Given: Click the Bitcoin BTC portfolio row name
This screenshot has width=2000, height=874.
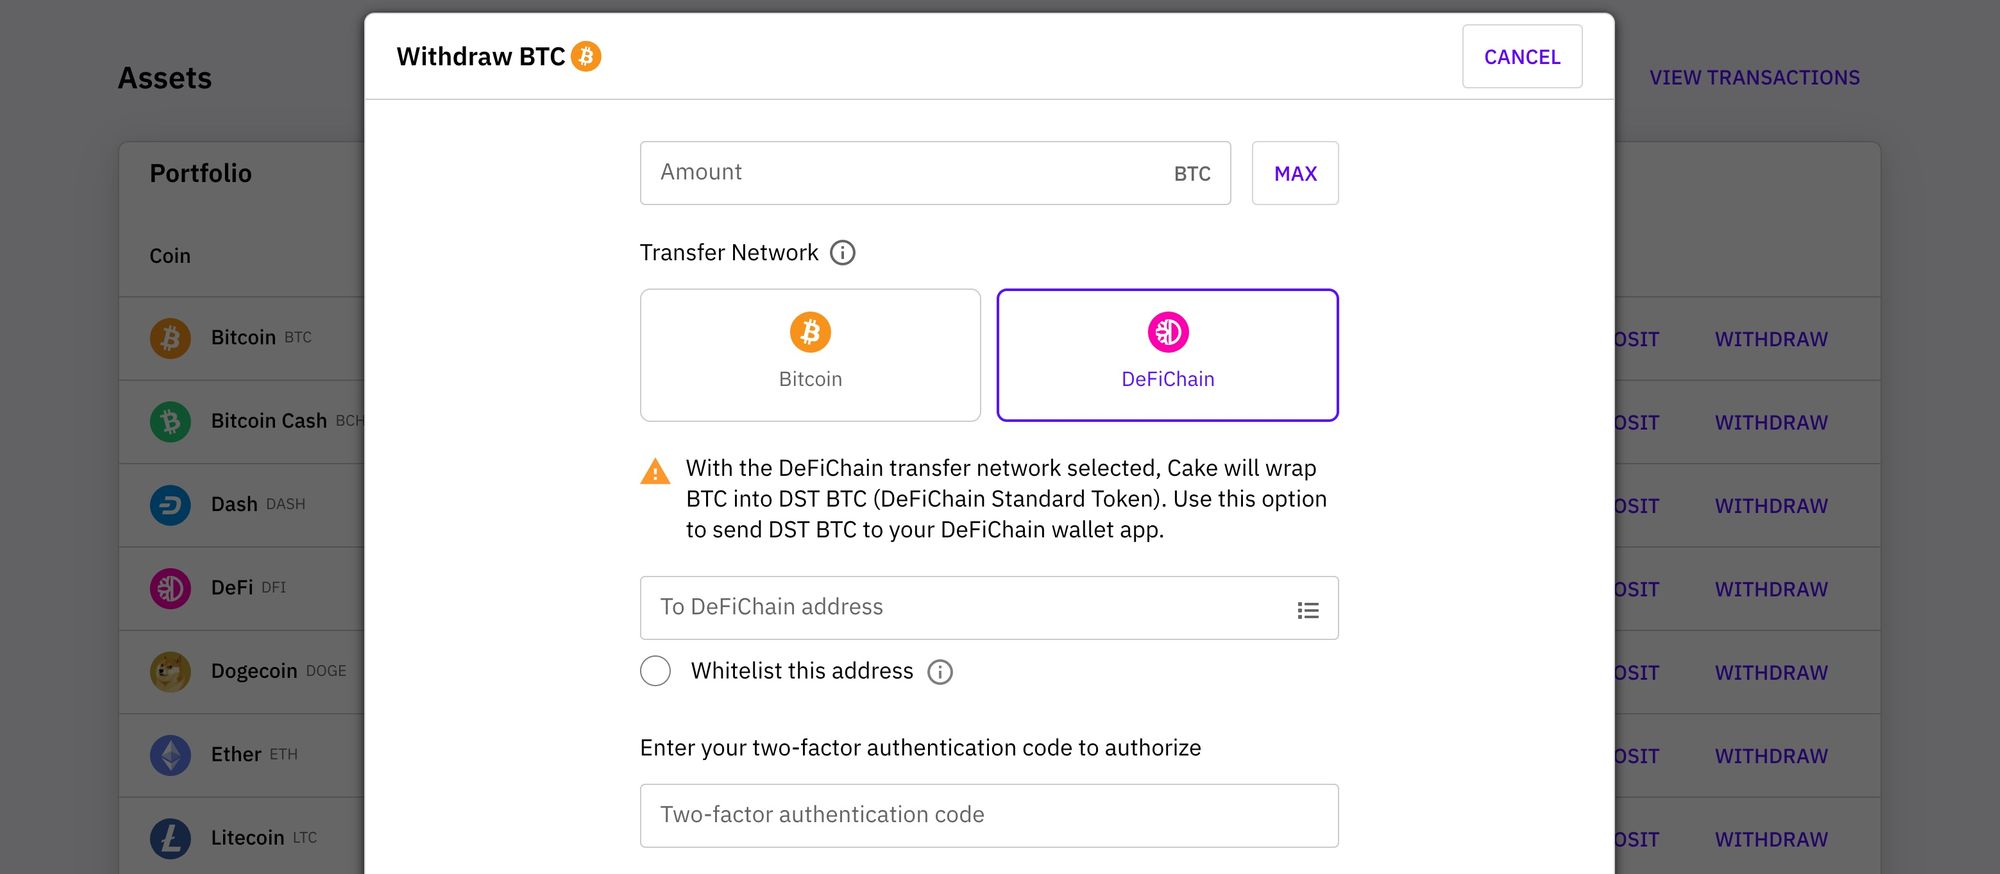Looking at the screenshot, I should click(261, 338).
